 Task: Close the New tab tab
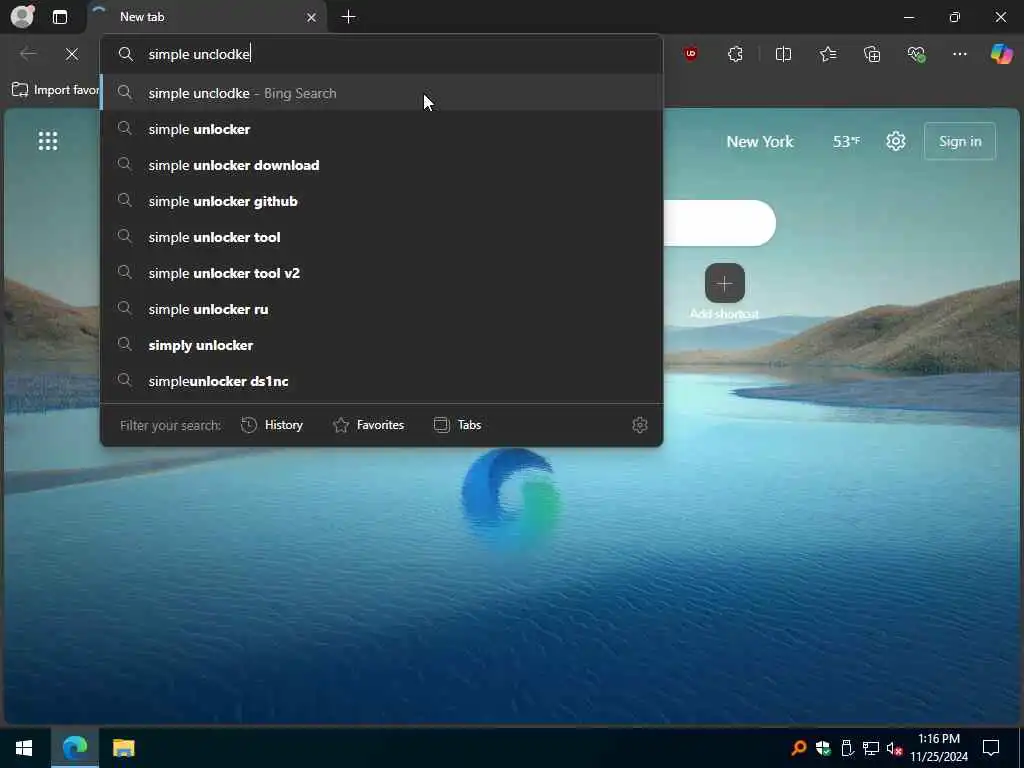[x=312, y=18]
